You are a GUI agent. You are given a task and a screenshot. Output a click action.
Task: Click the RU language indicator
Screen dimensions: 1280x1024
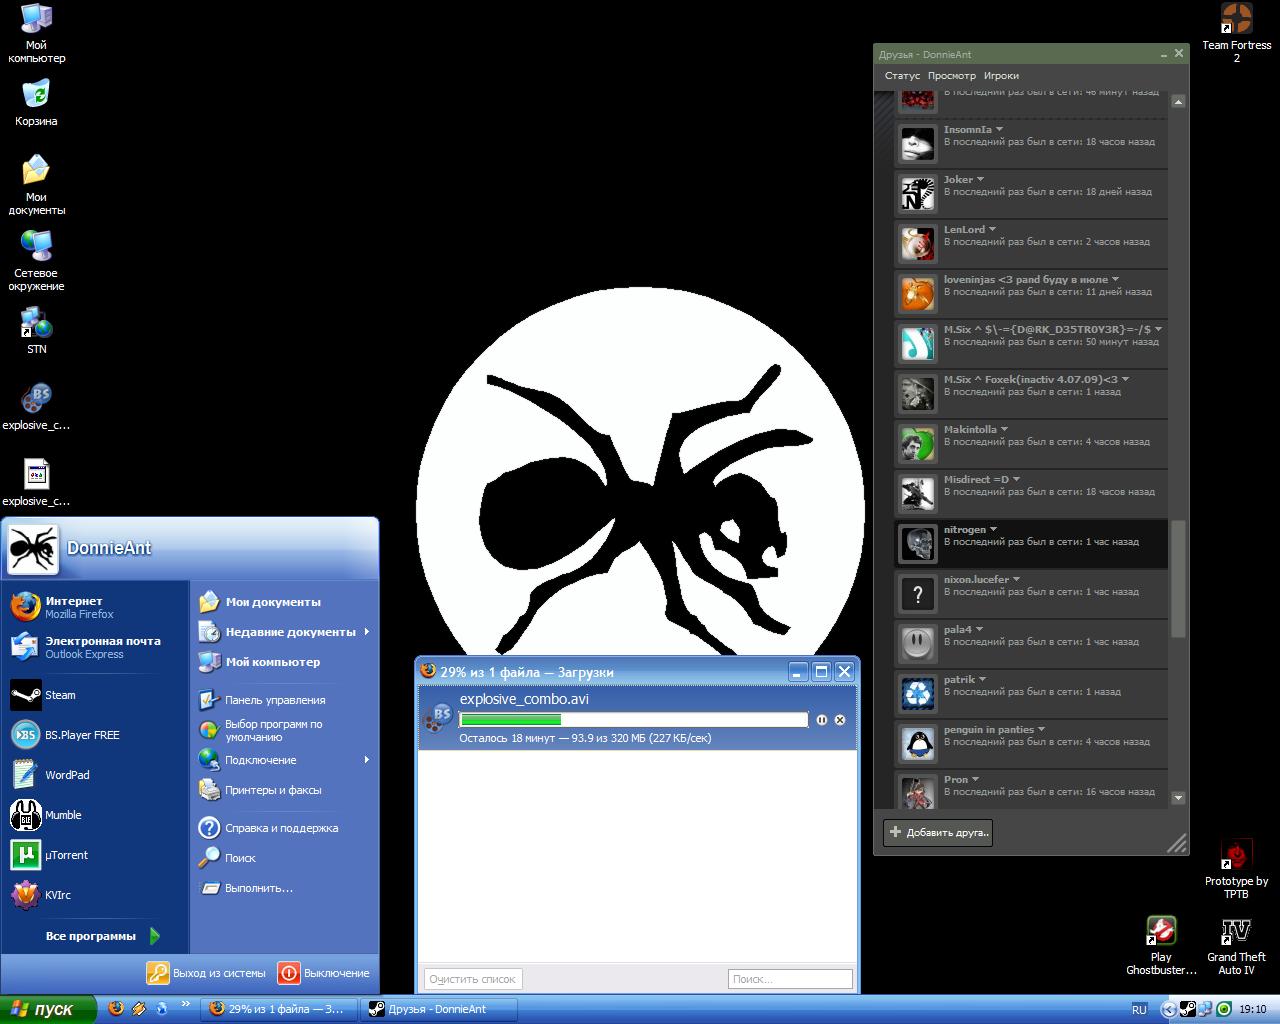tap(1139, 1010)
